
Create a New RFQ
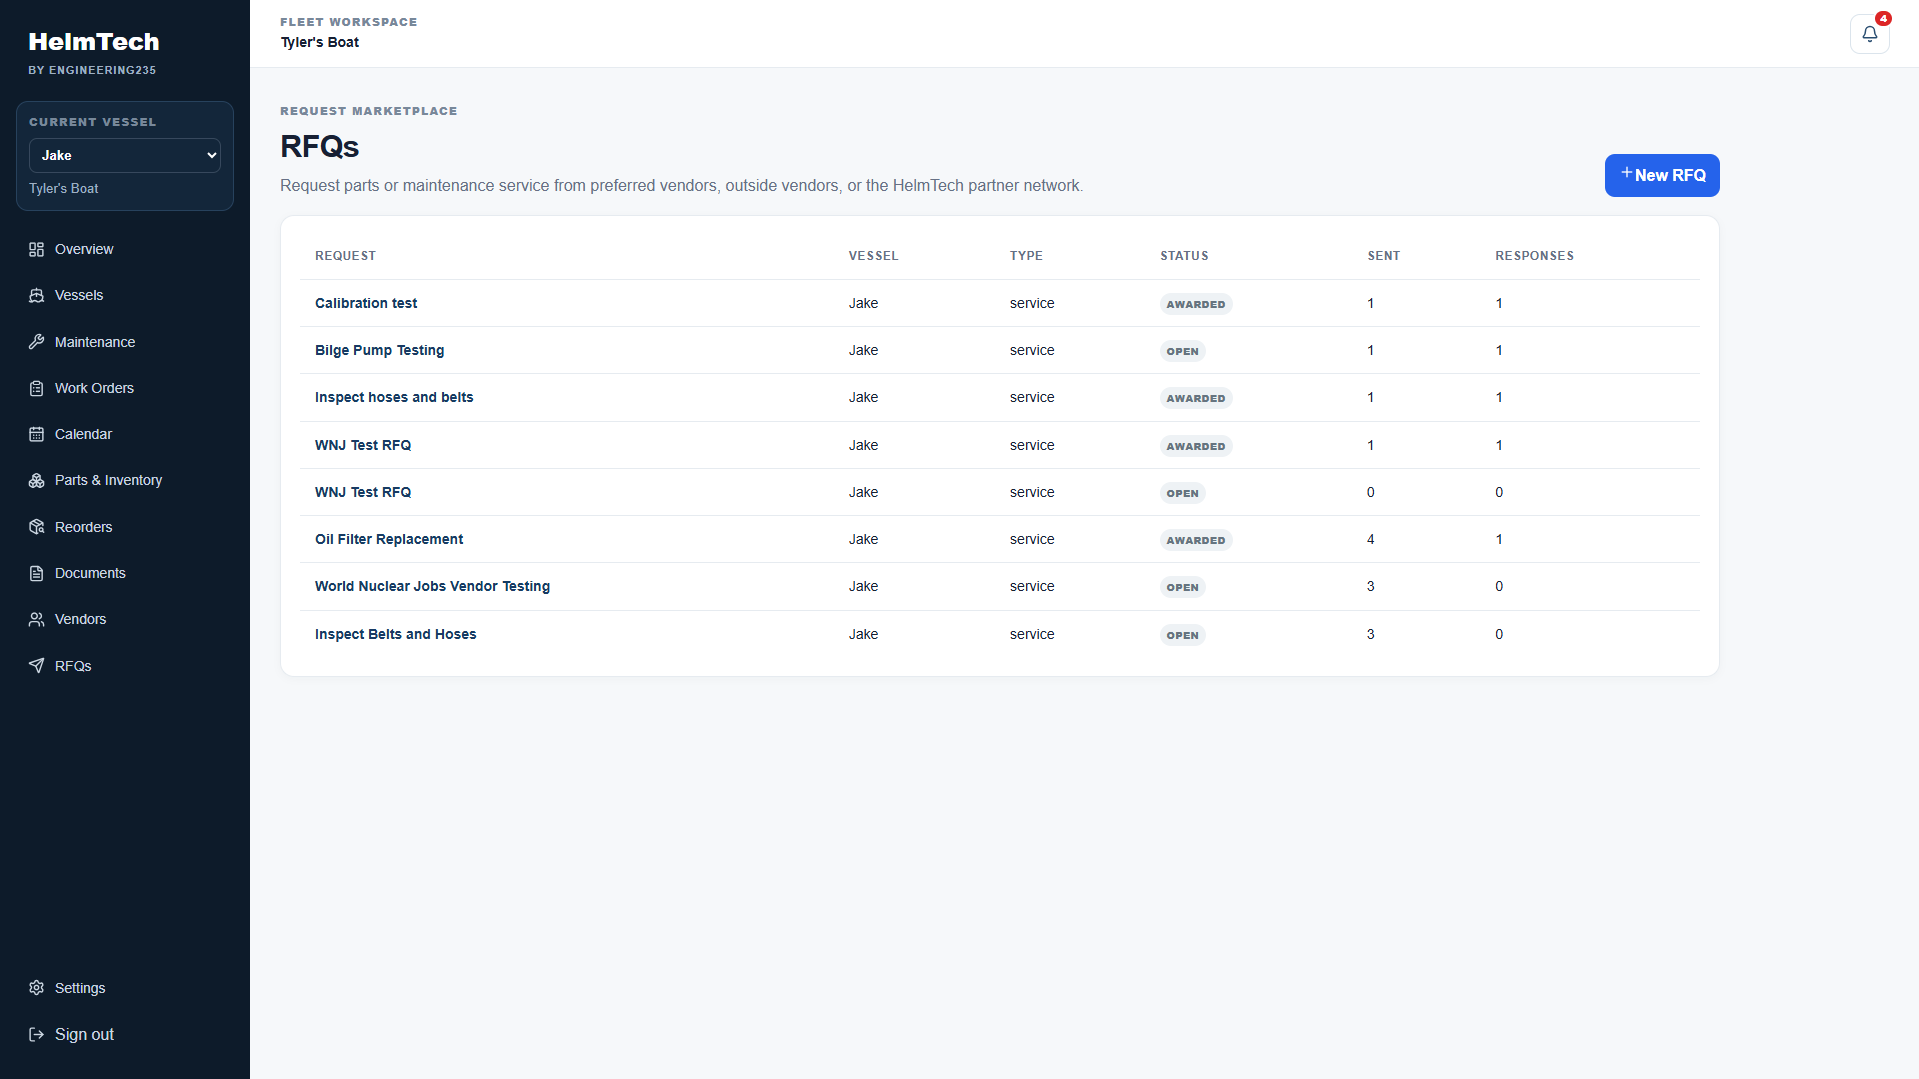click(x=1662, y=175)
